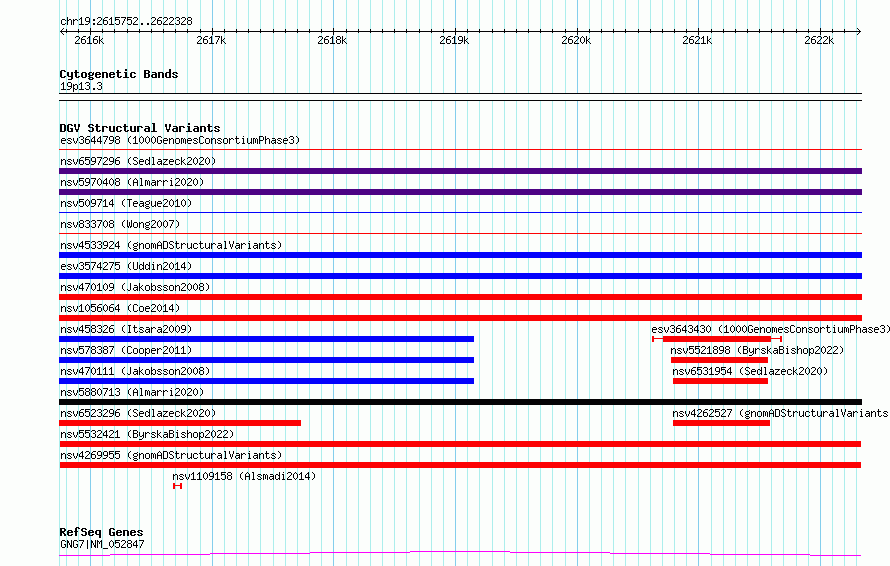The width and height of the screenshot is (890, 566).
Task: Click the 2616k ruler tick label
Action: click(89, 40)
